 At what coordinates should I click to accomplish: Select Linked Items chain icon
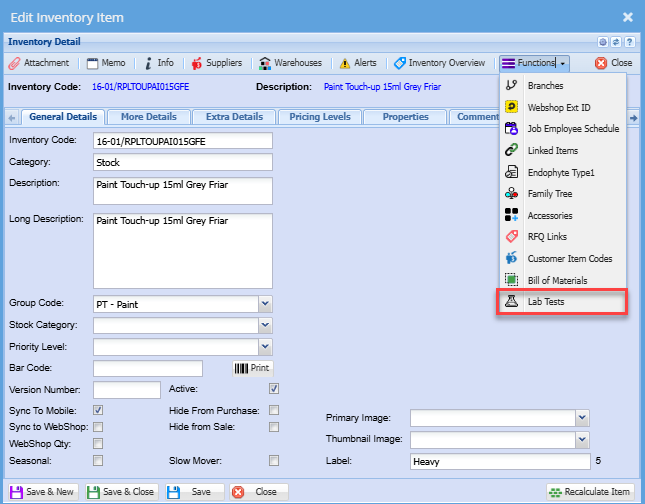click(511, 150)
